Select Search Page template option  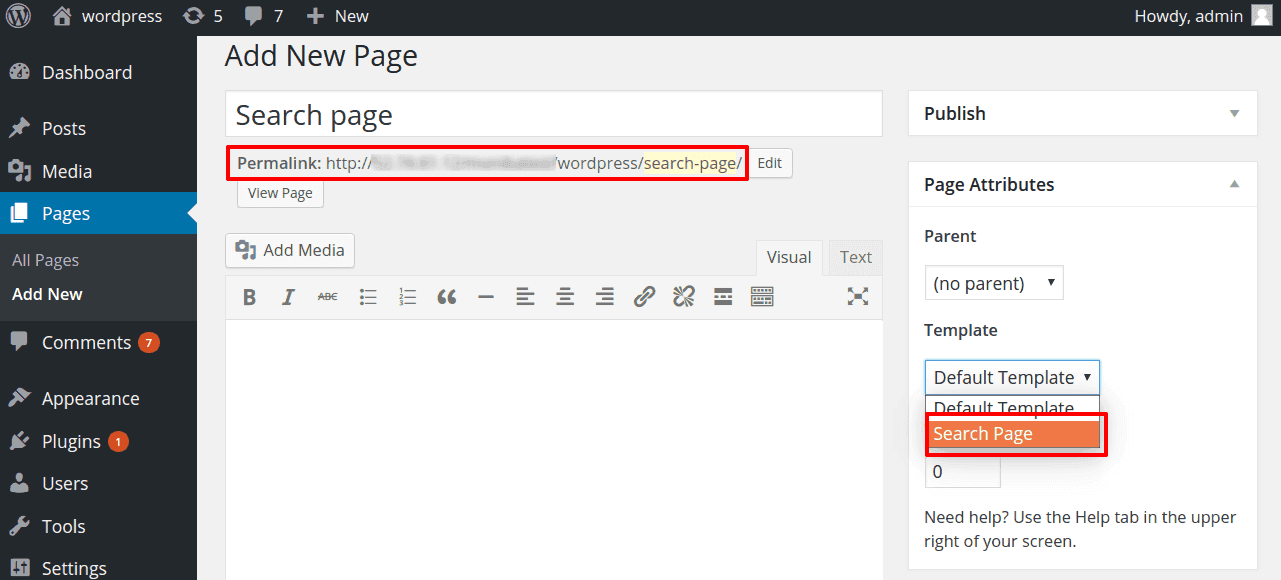coord(1014,434)
